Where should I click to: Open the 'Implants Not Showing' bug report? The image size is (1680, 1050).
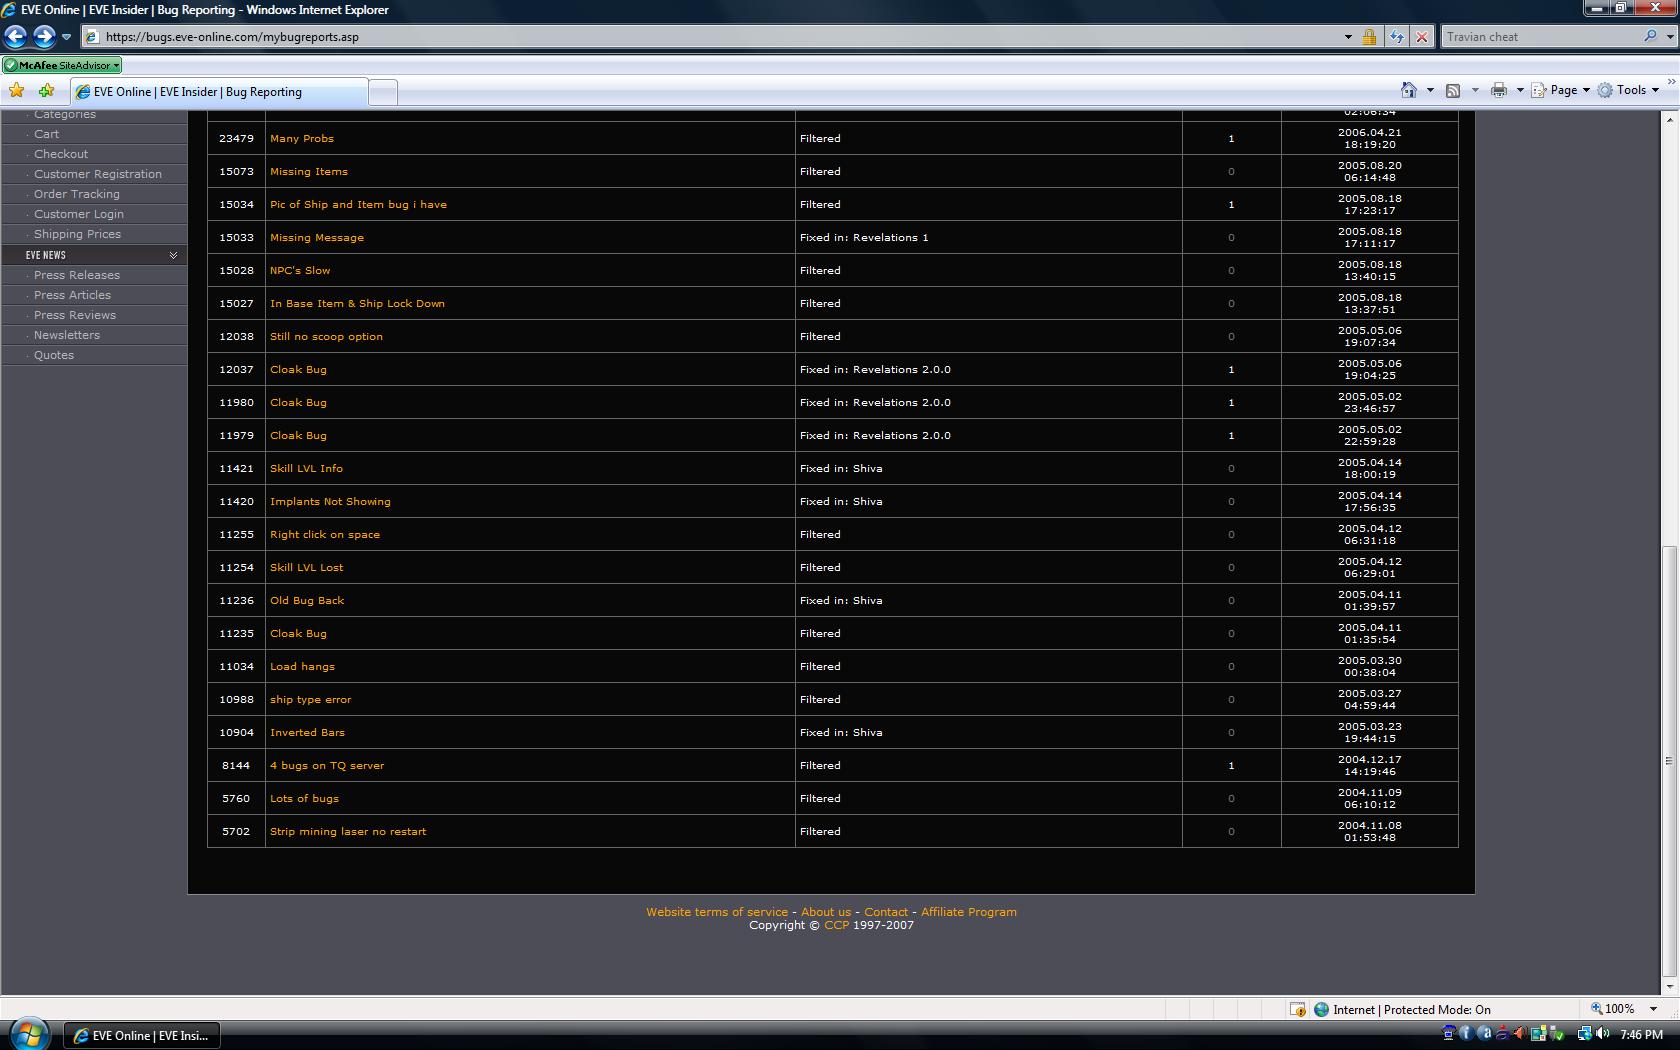pyautogui.click(x=330, y=501)
